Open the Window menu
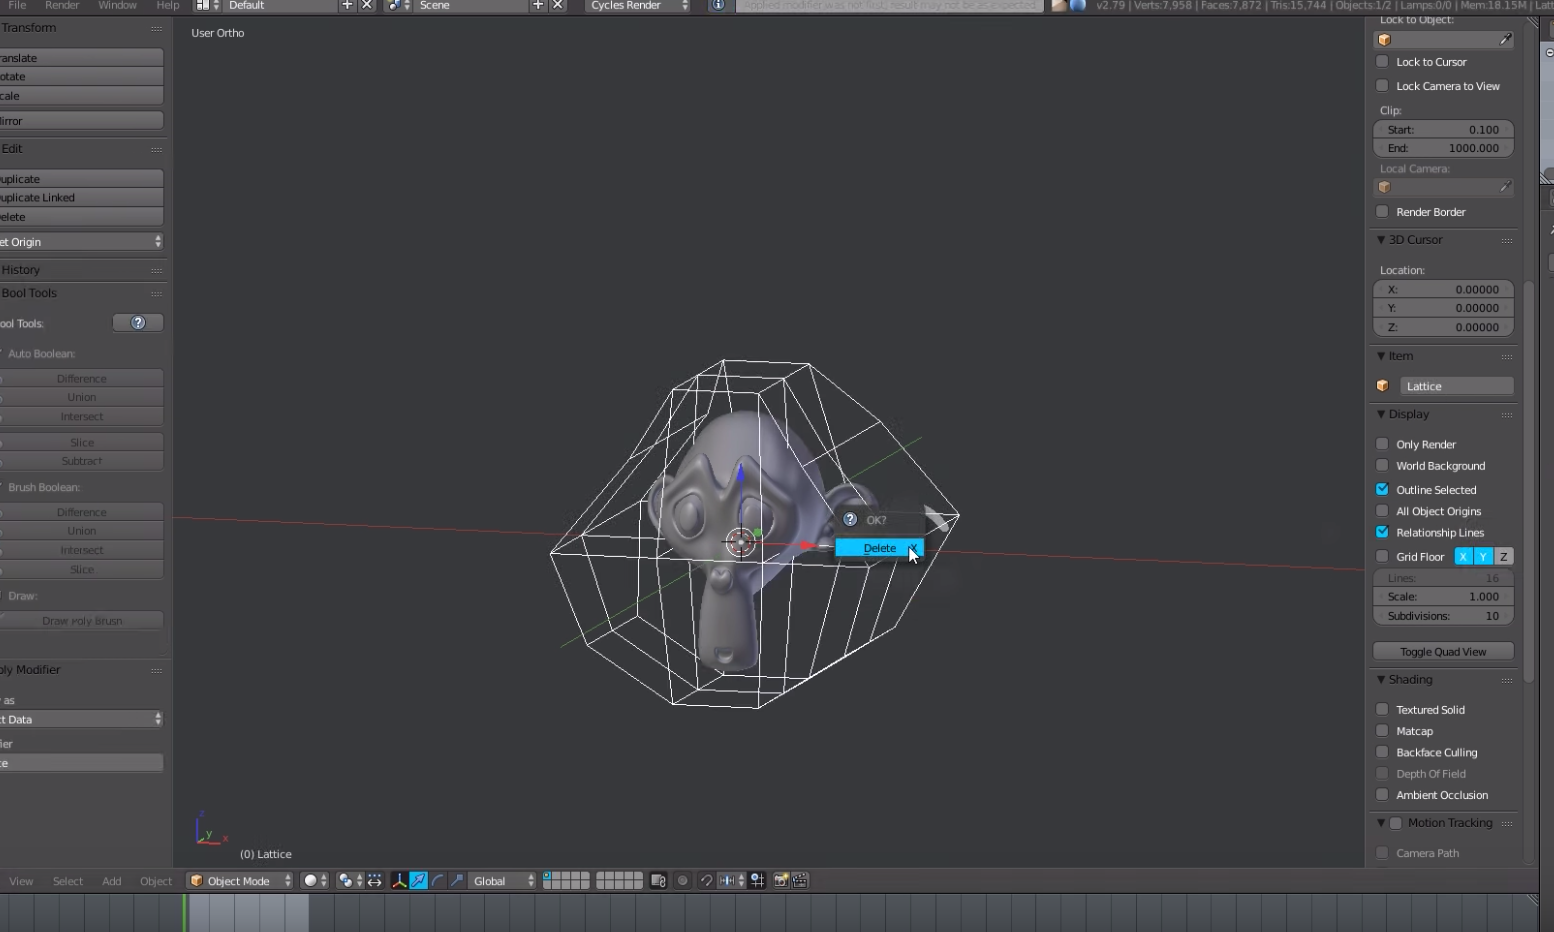 (117, 6)
